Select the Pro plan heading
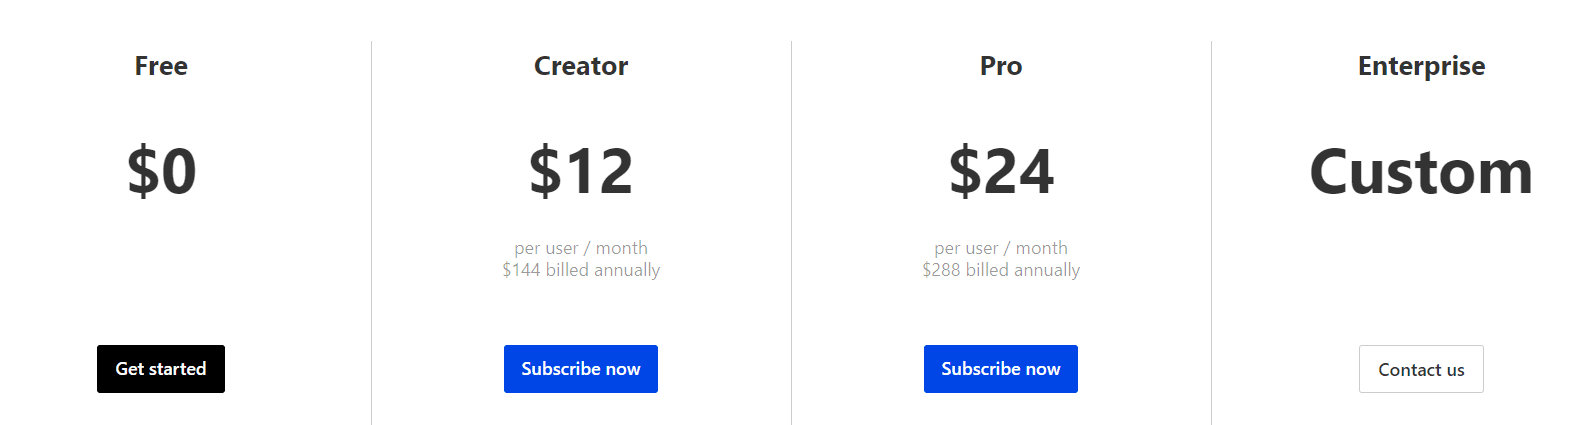Viewport: 1580px width, 425px height. tap(1001, 66)
